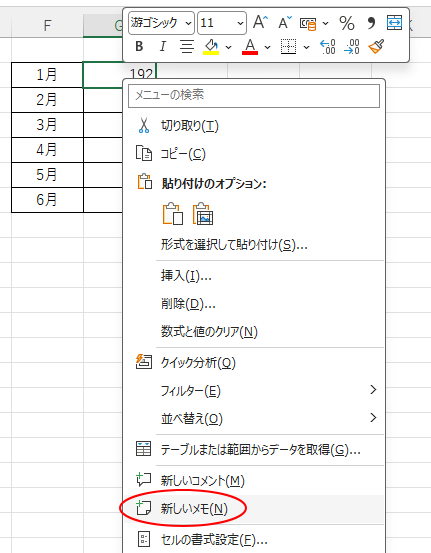Open accounting number format dropdown
431x553 pixels.
326,24
